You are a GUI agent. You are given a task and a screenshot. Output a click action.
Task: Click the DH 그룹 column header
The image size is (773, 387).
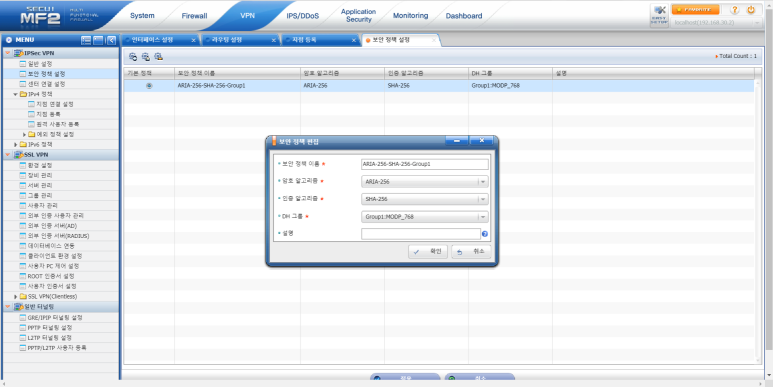510,73
